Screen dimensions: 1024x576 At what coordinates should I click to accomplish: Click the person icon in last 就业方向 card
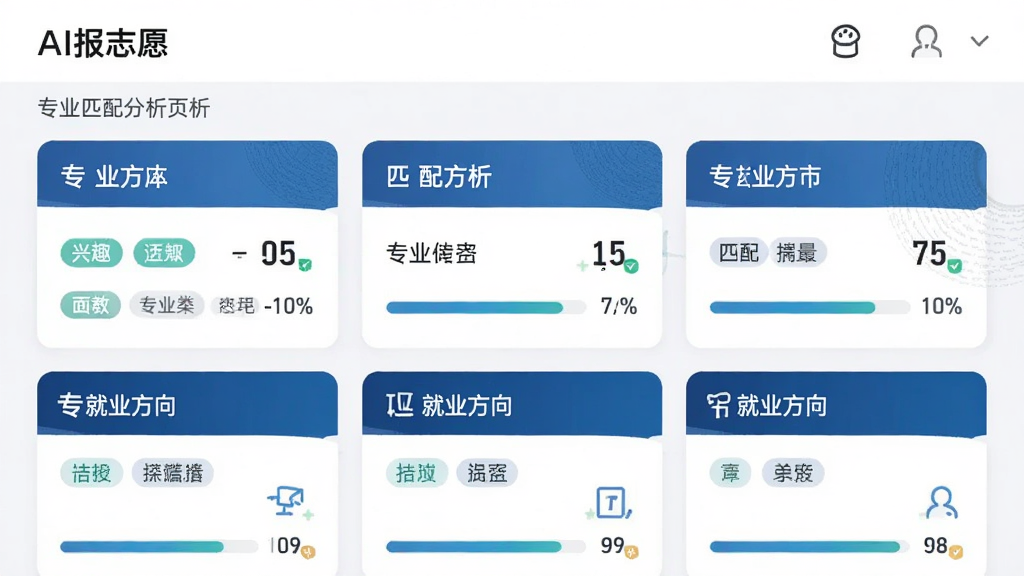pos(941,502)
